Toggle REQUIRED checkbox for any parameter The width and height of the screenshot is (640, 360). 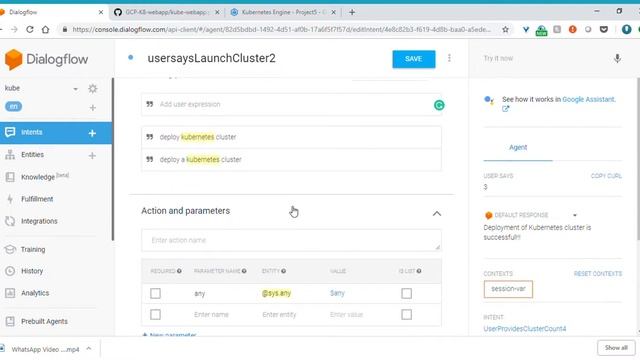tap(155, 293)
